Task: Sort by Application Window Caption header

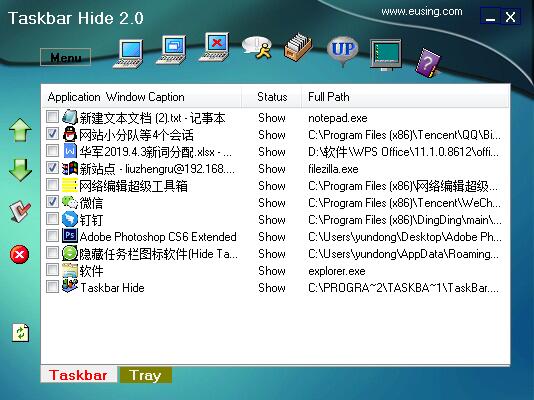Action: tap(142, 97)
